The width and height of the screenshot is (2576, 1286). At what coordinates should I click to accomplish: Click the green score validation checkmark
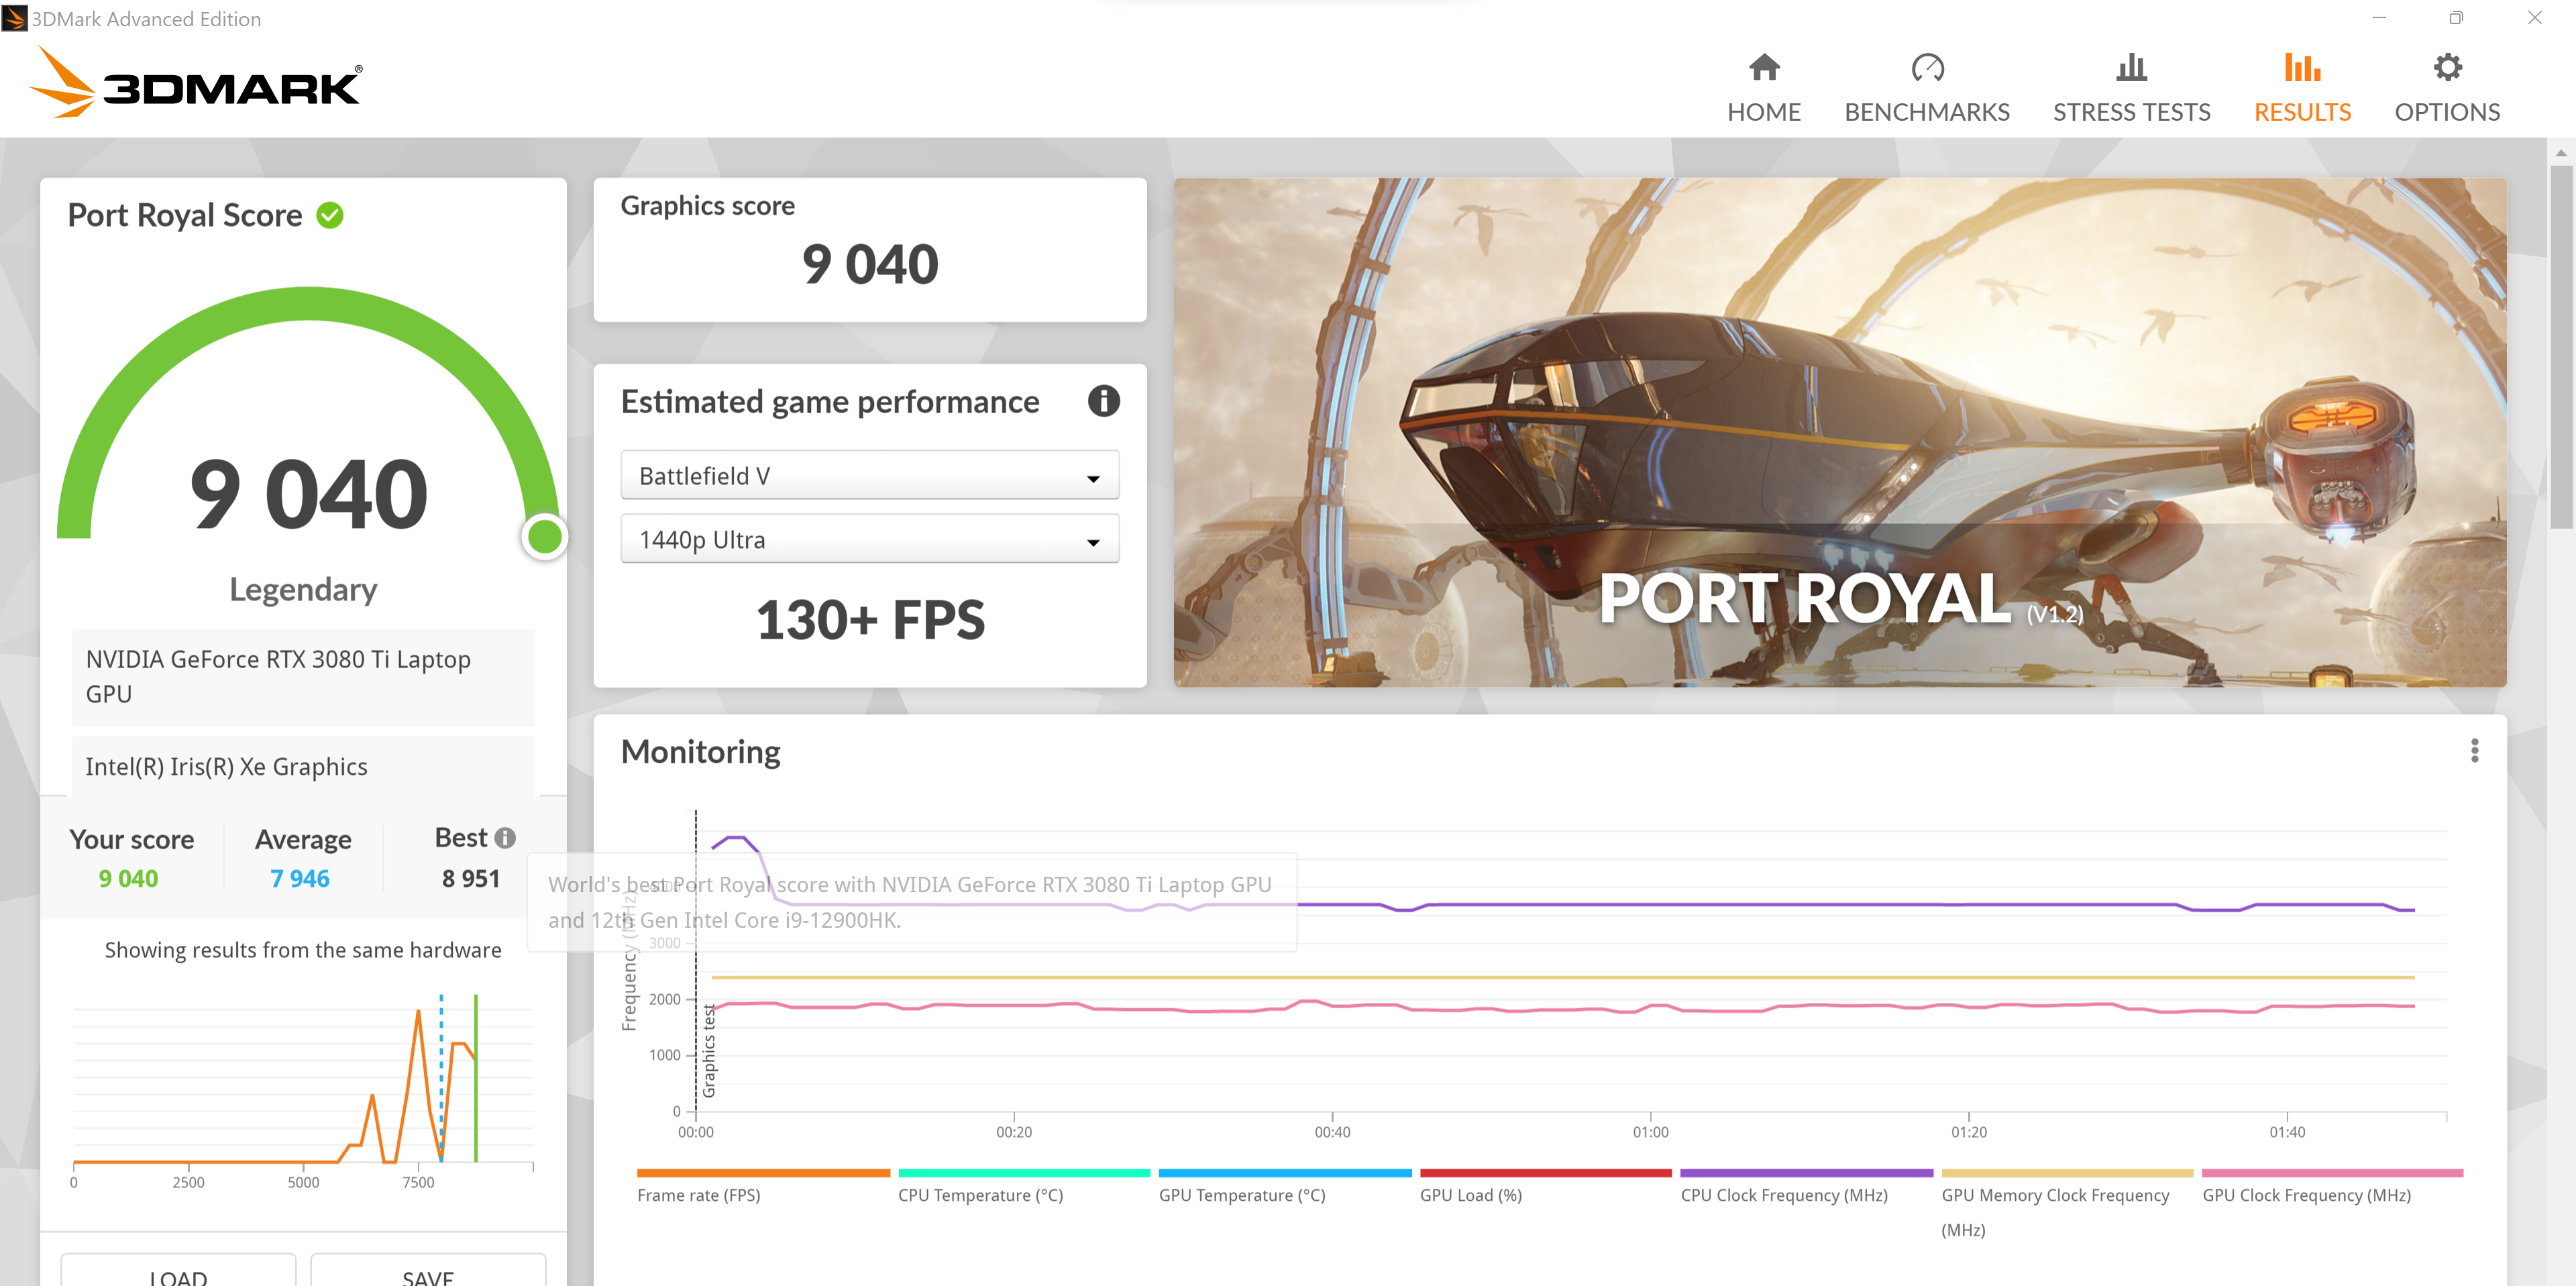(330, 215)
